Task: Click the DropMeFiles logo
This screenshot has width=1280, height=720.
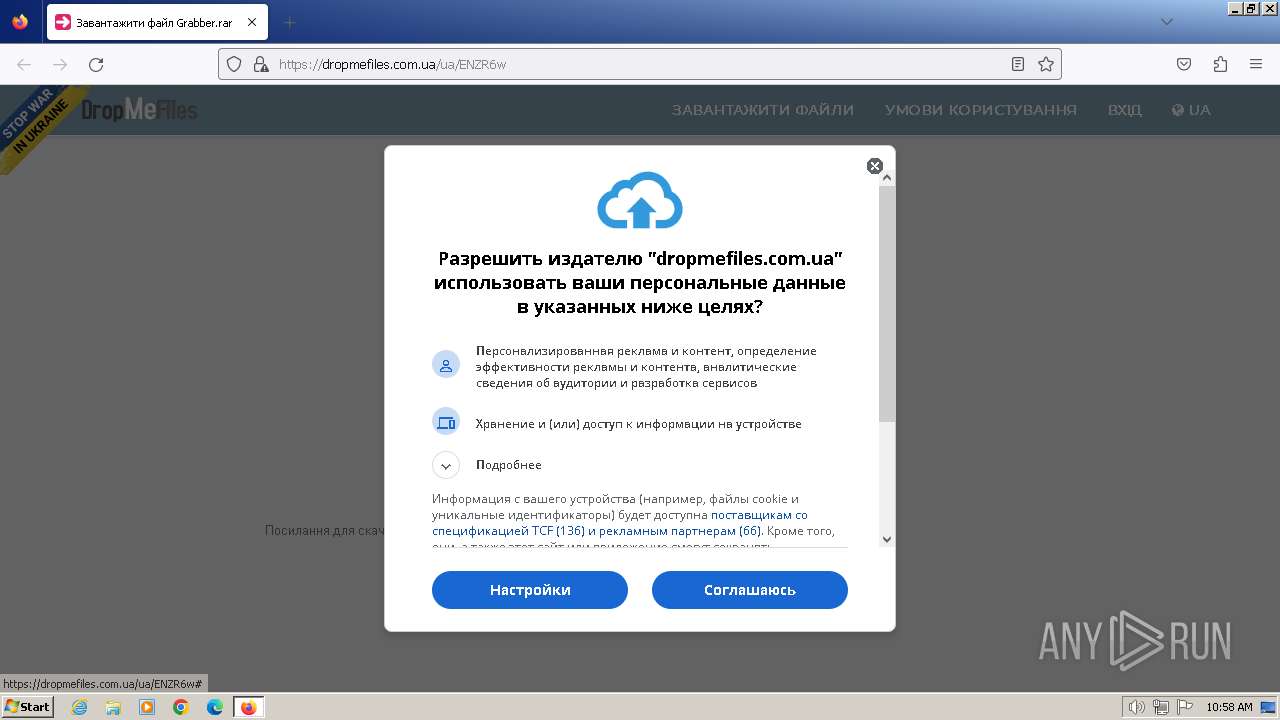Action: 139,110
